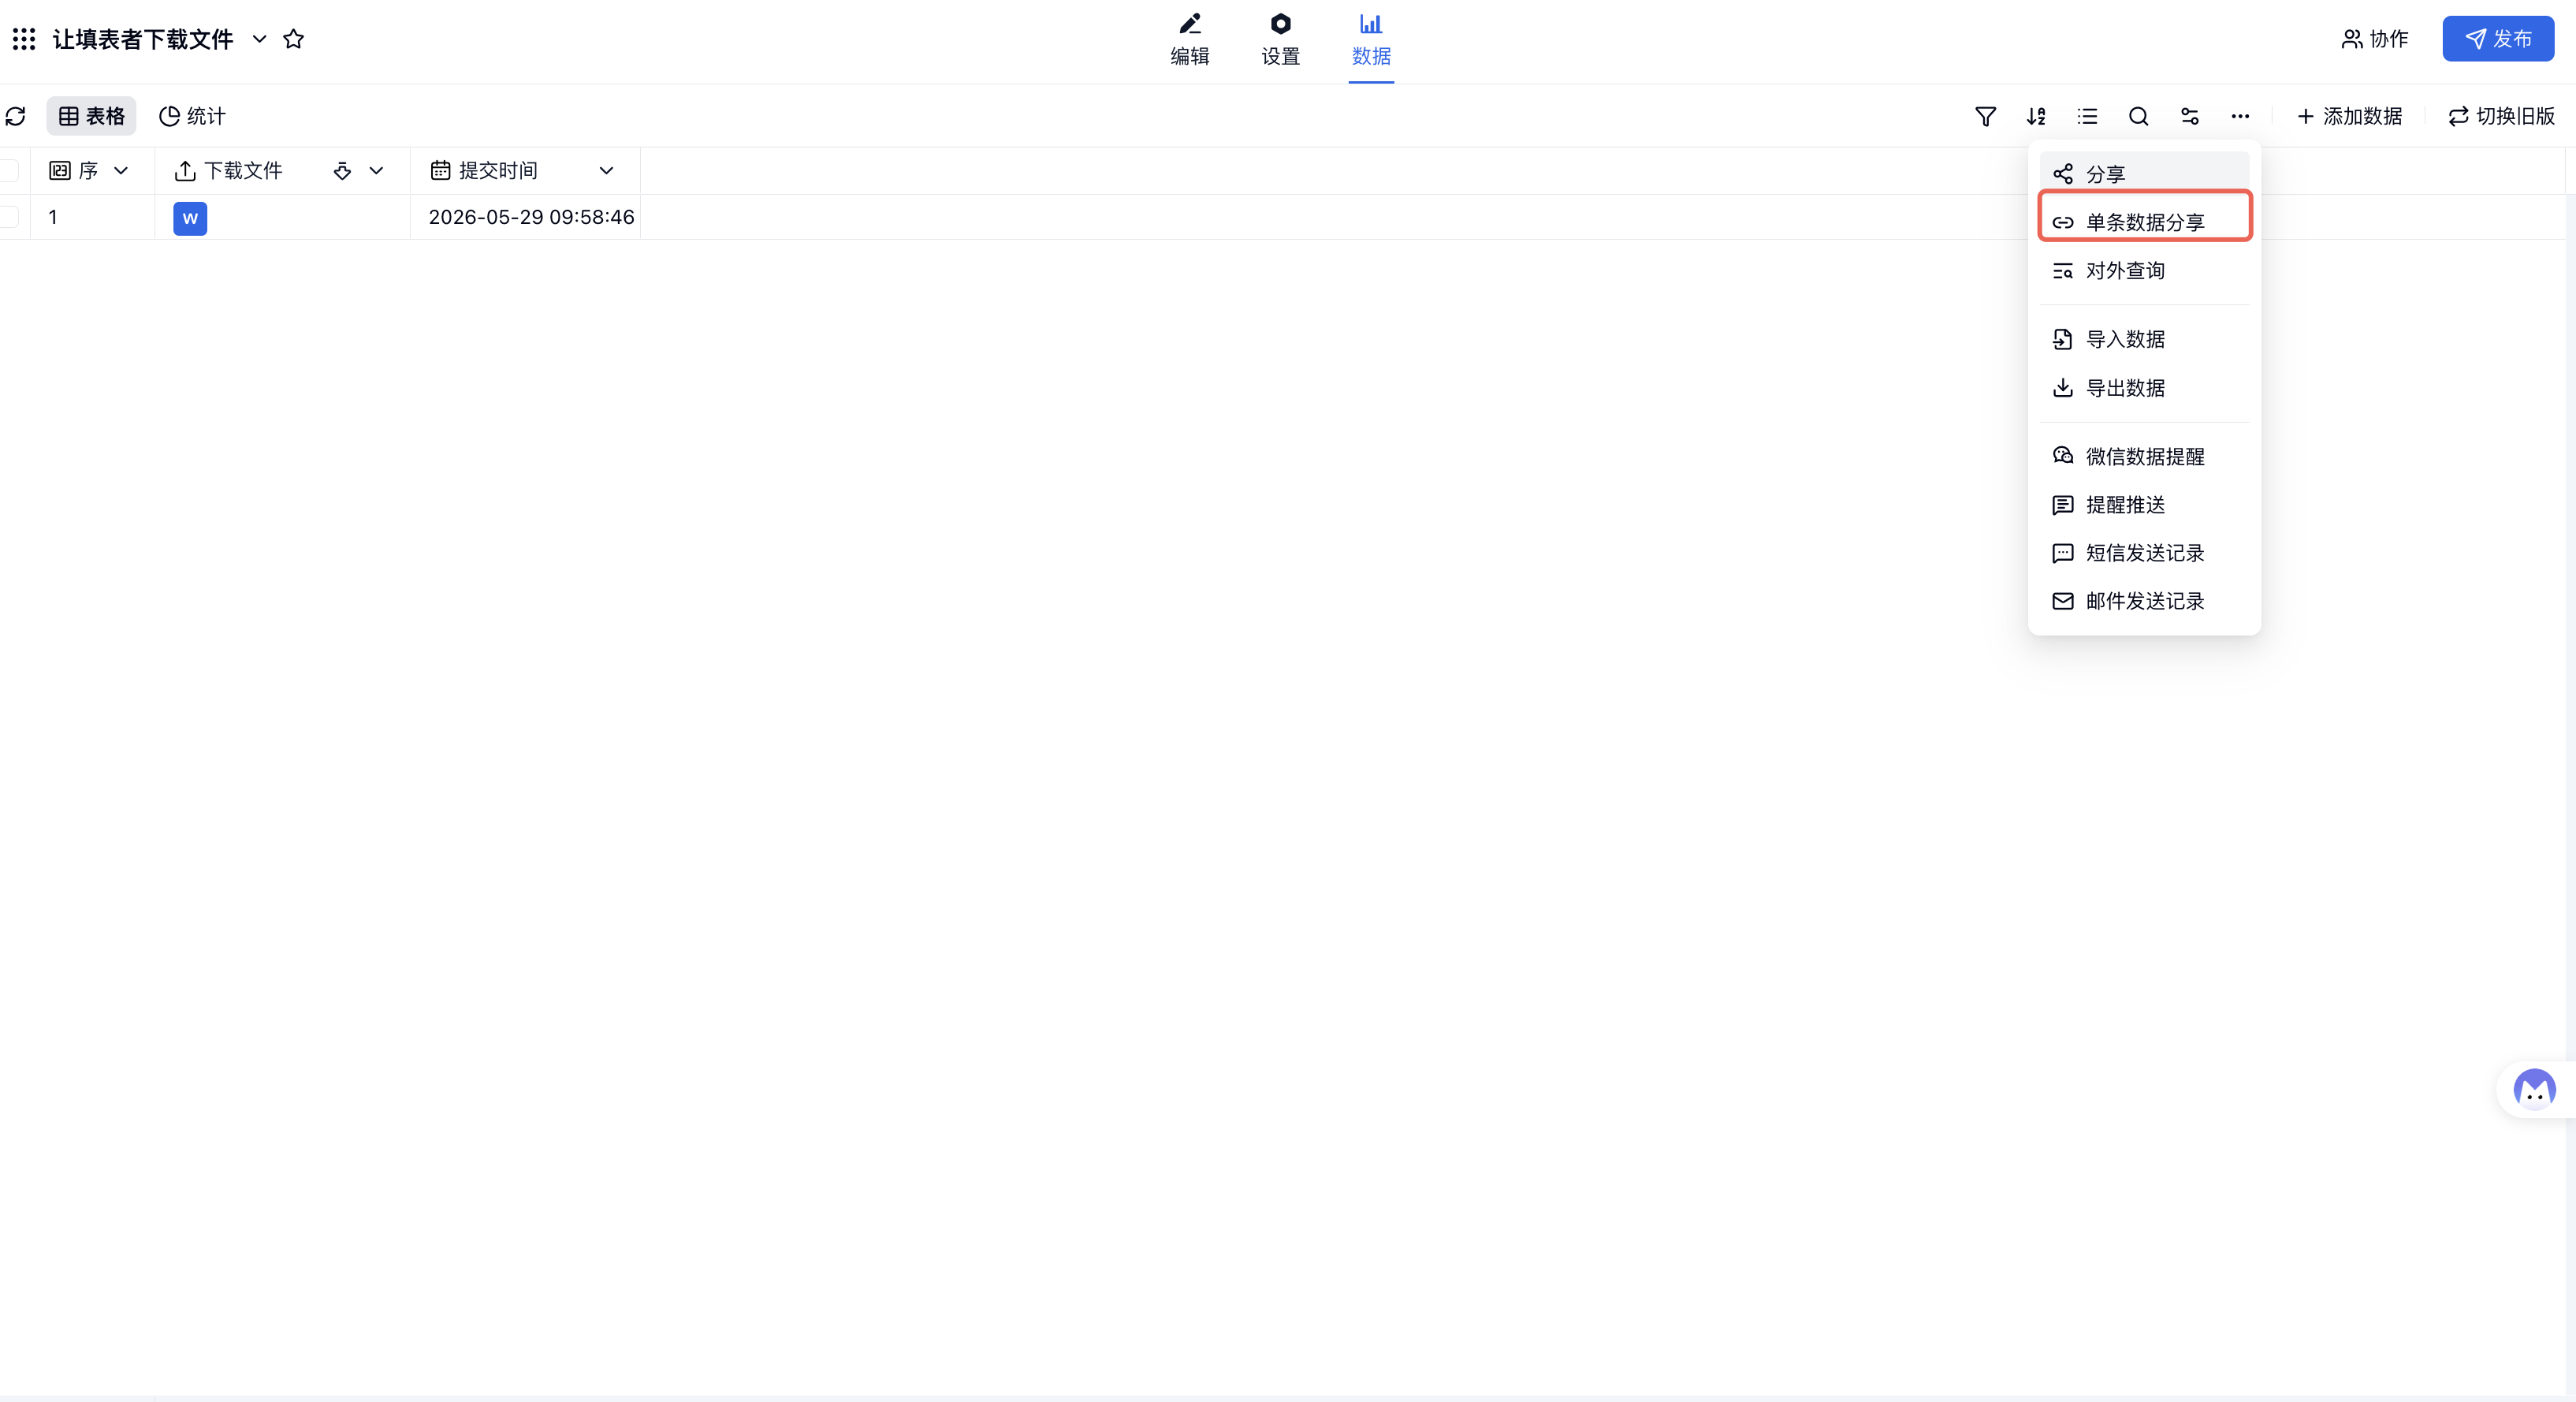Open 邮件发送记录 menu entry
The height and width of the screenshot is (1402, 2576).
click(2144, 601)
